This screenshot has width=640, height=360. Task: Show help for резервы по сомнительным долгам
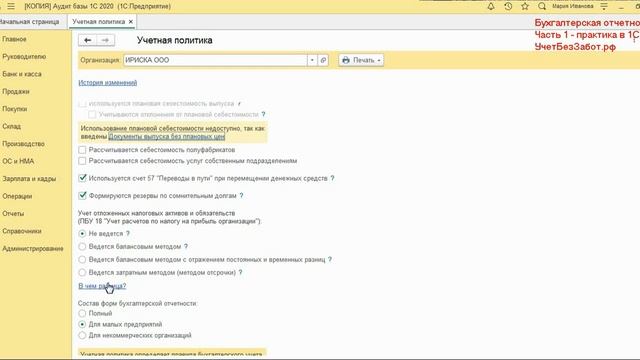click(x=241, y=196)
